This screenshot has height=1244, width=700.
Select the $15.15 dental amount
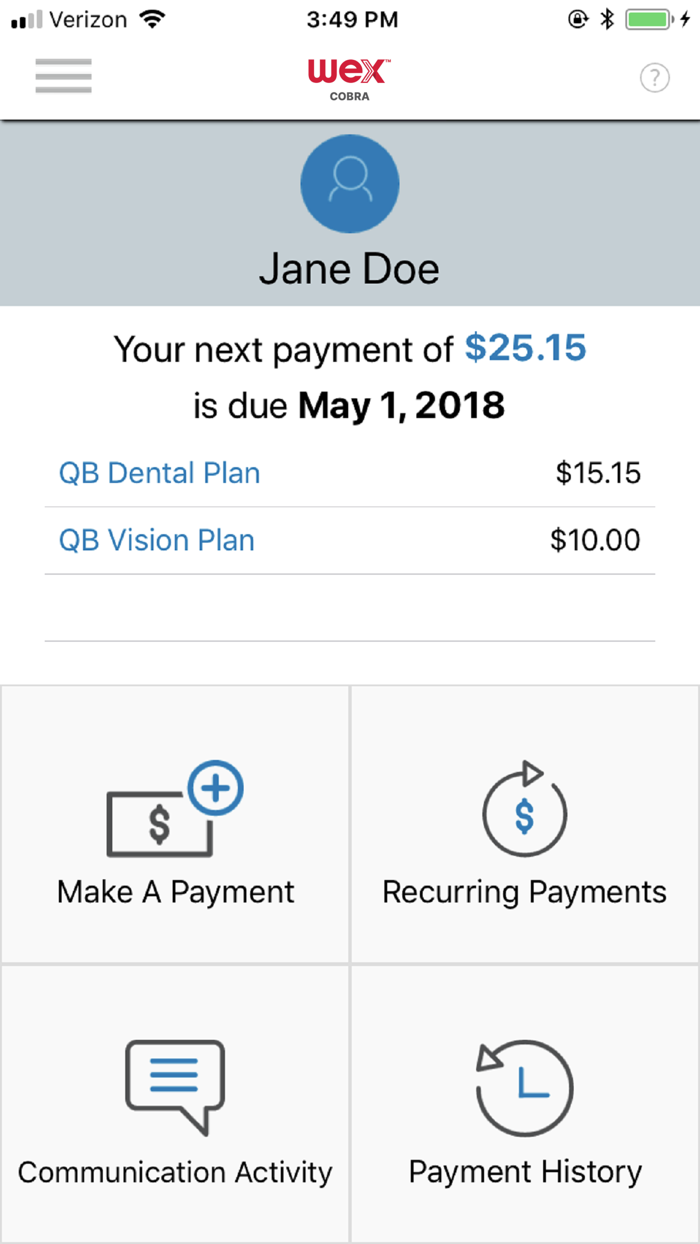coord(598,473)
